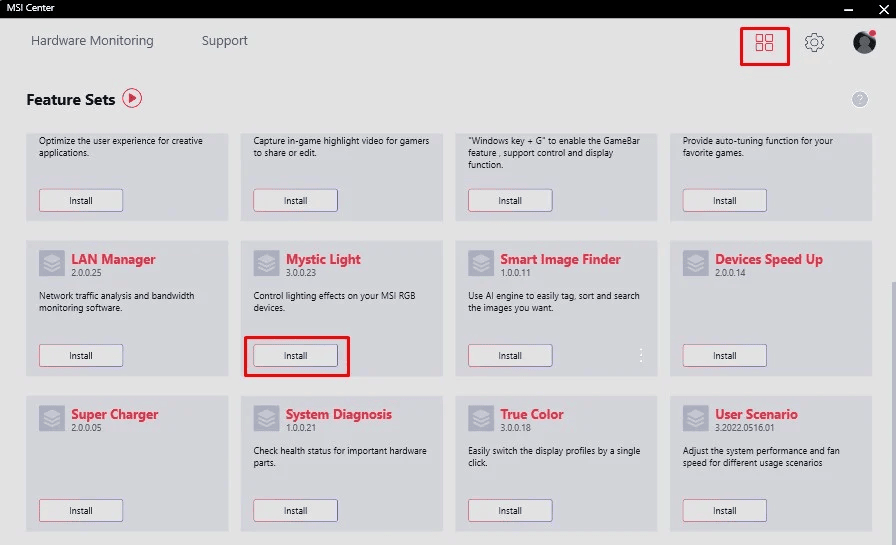Click the LAN Manager title
Image resolution: width=896 pixels, height=545 pixels.
113,259
